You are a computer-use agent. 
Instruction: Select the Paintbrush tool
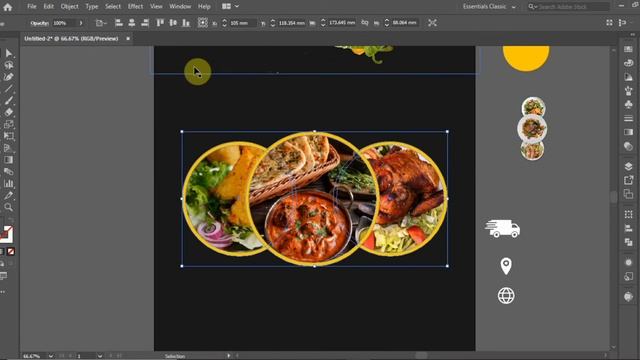pos(9,100)
